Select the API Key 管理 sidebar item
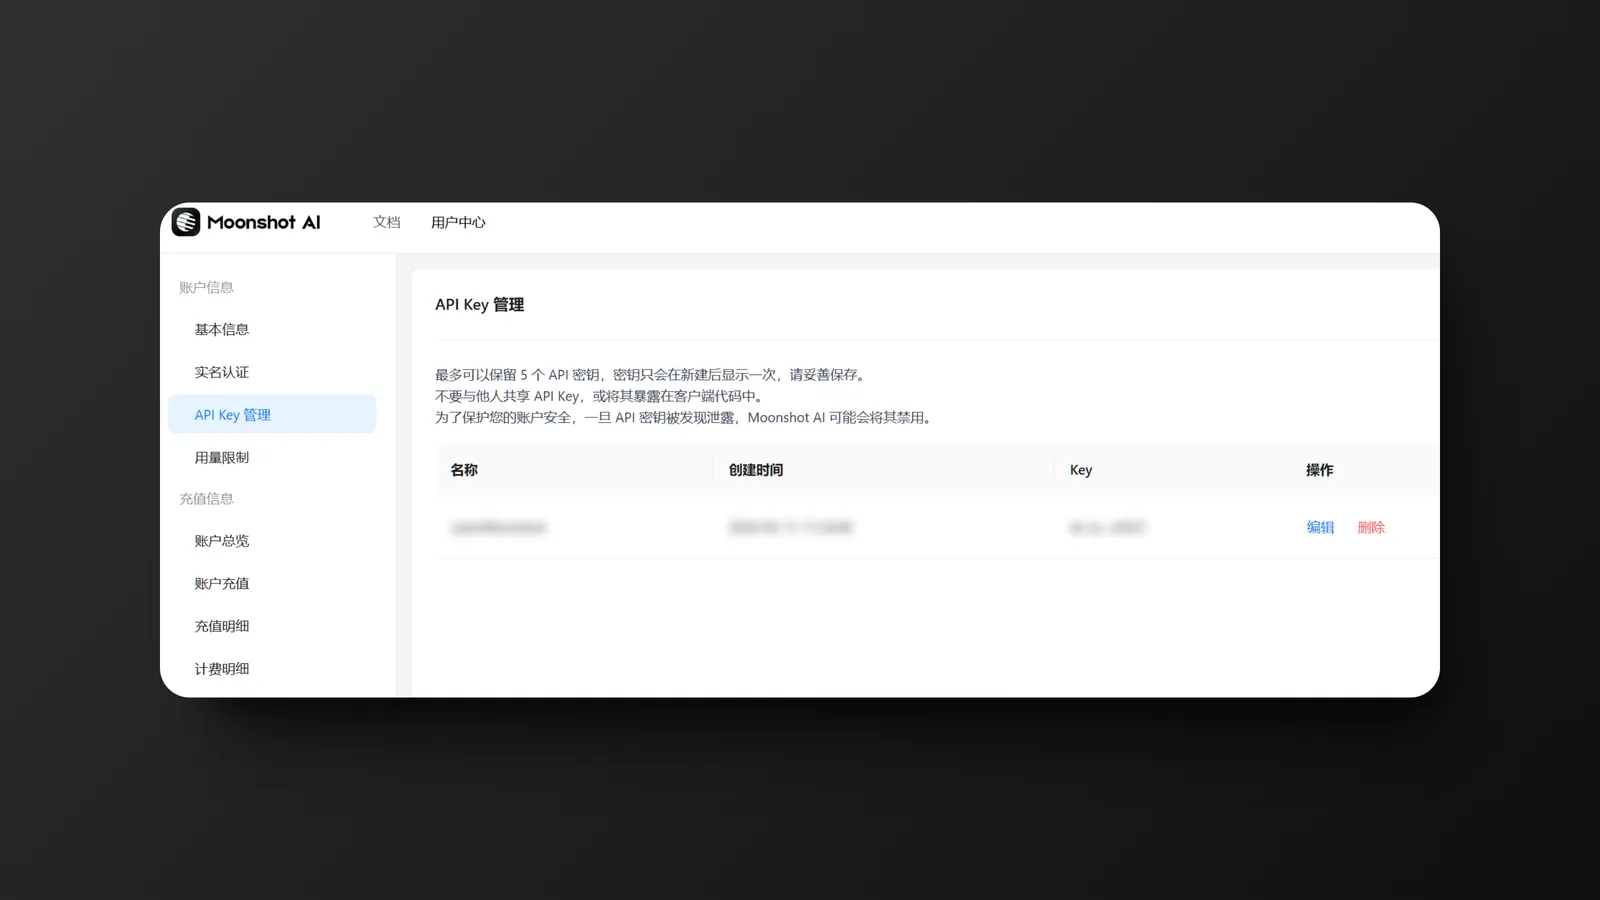The image size is (1600, 900). [233, 415]
